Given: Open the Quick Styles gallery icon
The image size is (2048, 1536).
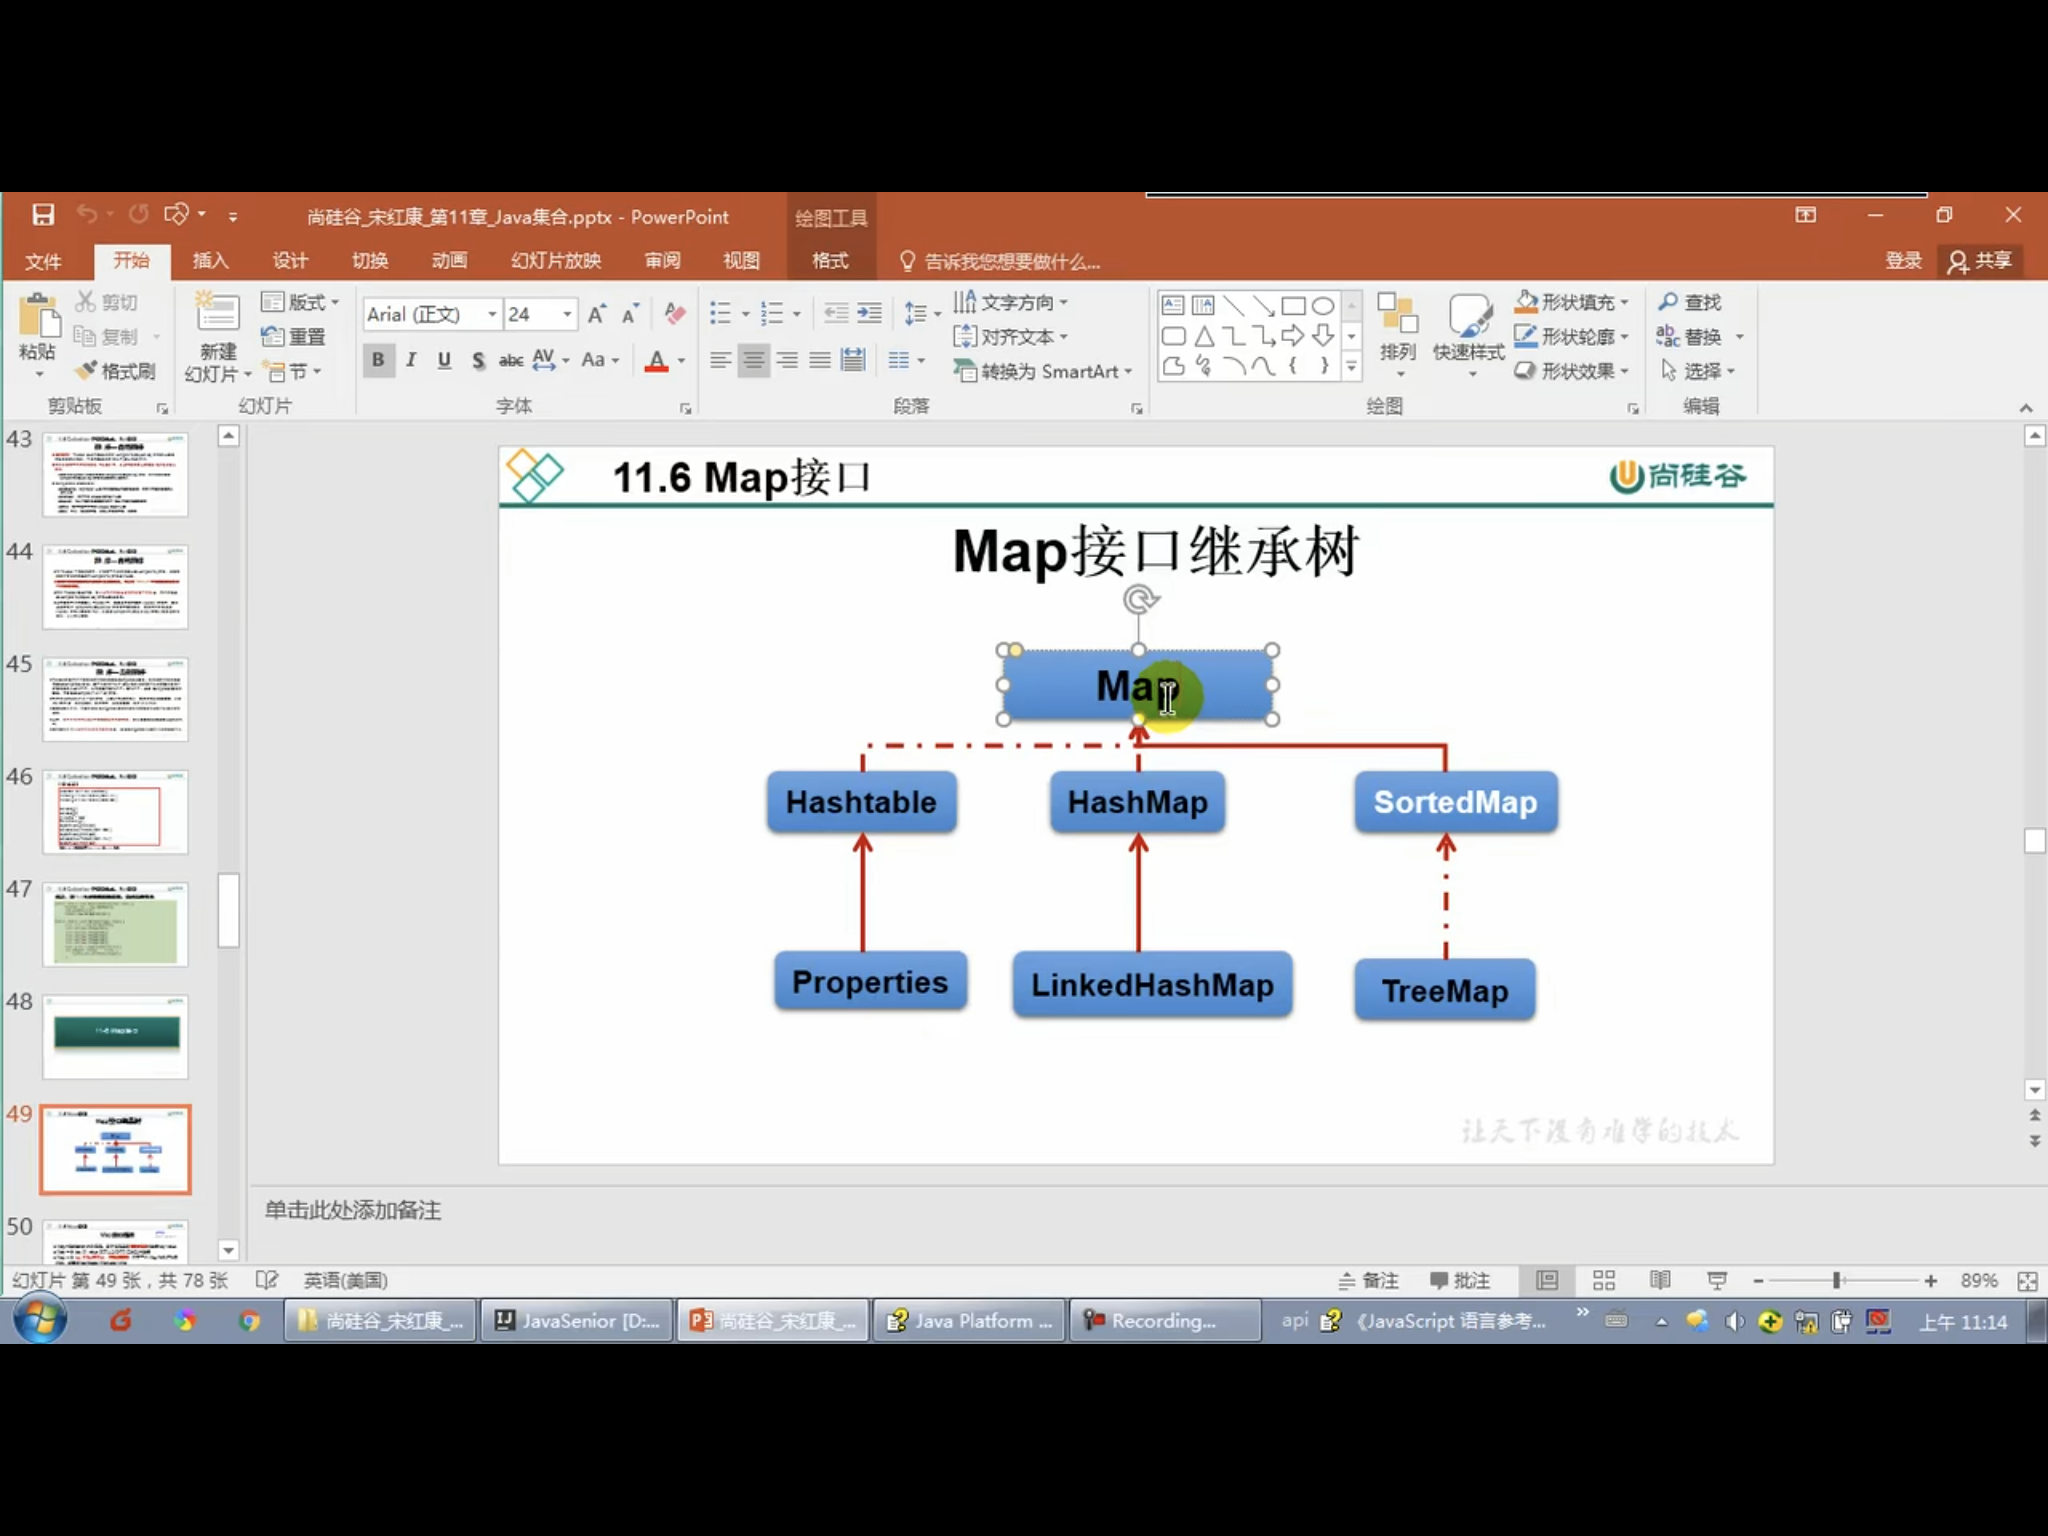Looking at the screenshot, I should pos(1468,315).
